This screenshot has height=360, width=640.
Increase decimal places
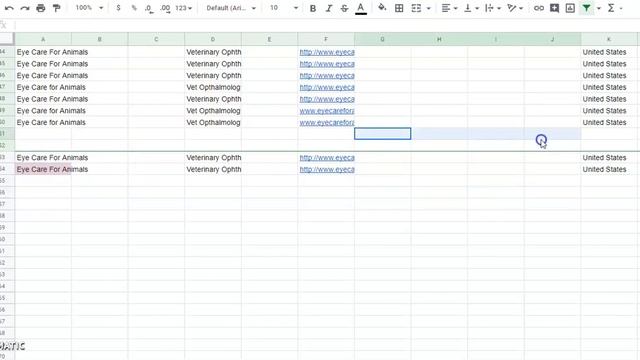(165, 8)
